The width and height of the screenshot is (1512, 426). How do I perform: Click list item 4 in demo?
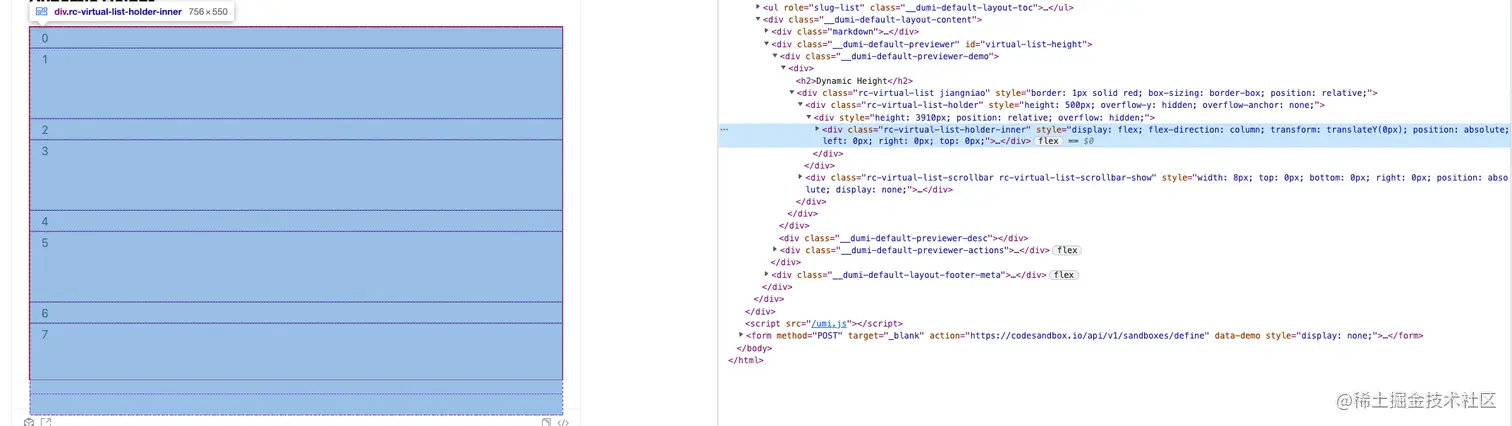tap(296, 221)
